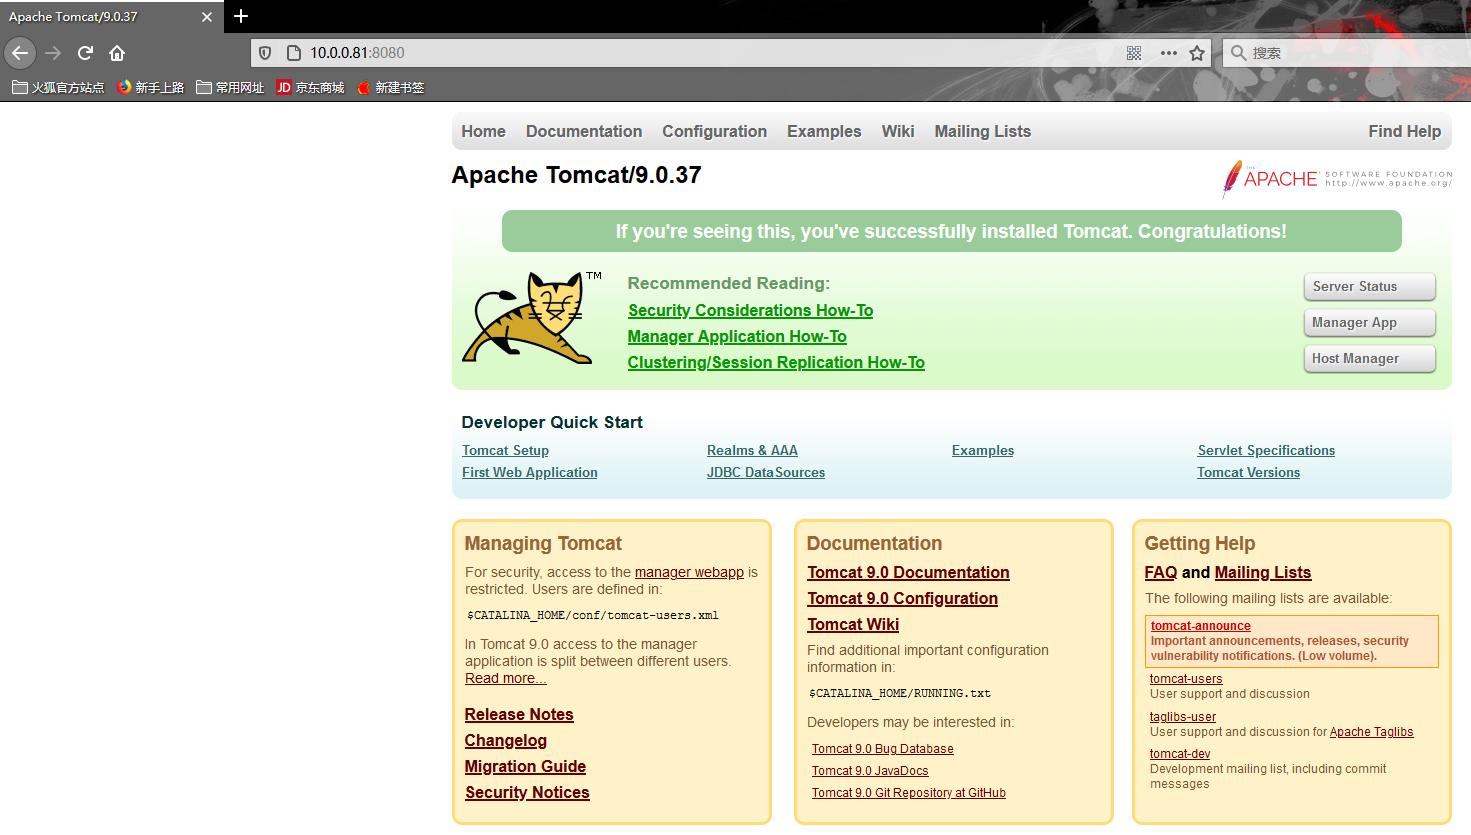Click the Manager App button
This screenshot has height=835, width=1471.
click(x=1369, y=322)
